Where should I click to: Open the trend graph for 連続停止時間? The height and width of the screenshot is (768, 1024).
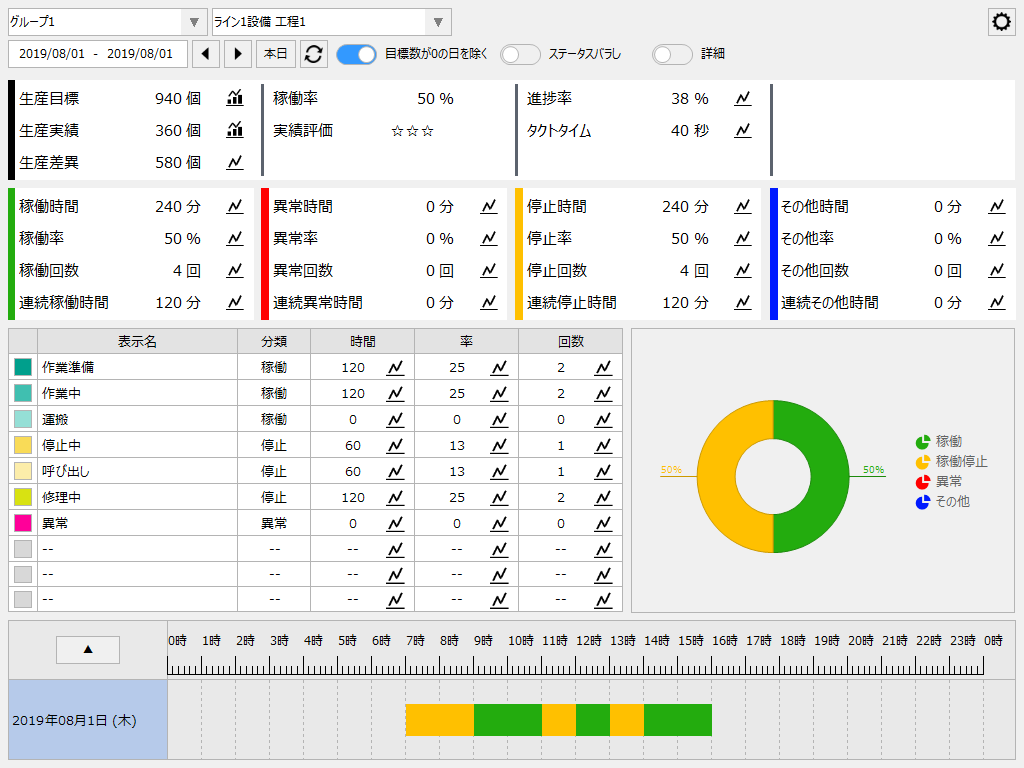point(741,301)
